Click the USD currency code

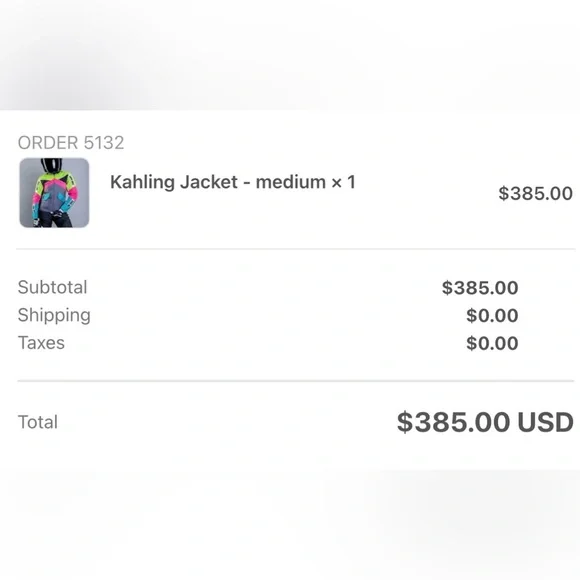(546, 422)
